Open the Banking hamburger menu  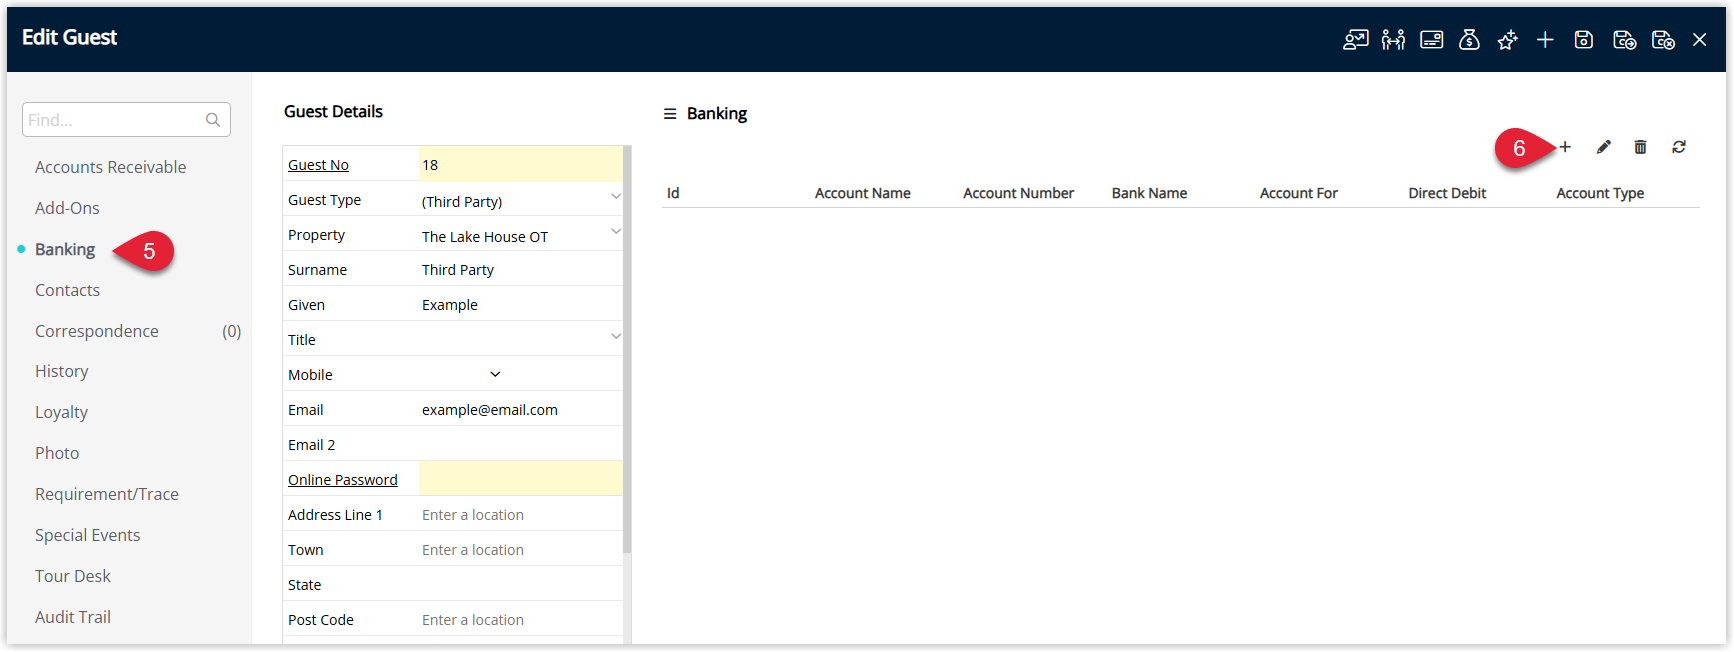670,114
